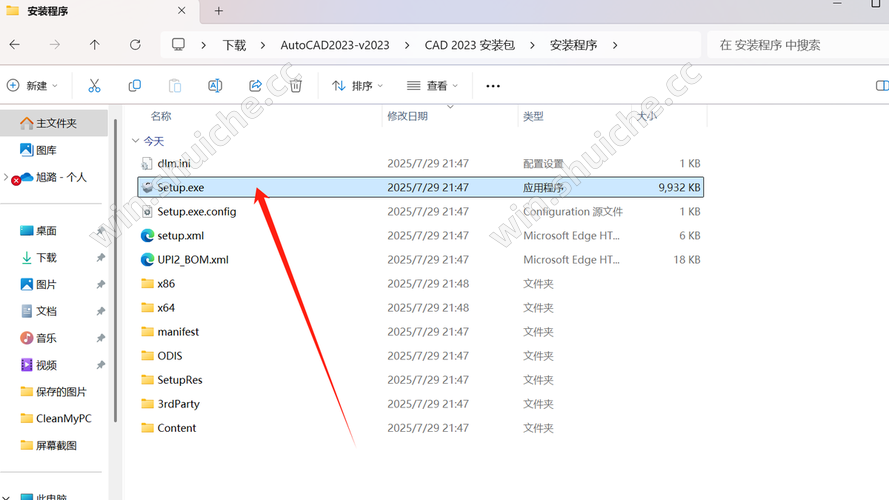Open the 排序 sort dropdown
The image size is (889, 500).
point(358,86)
